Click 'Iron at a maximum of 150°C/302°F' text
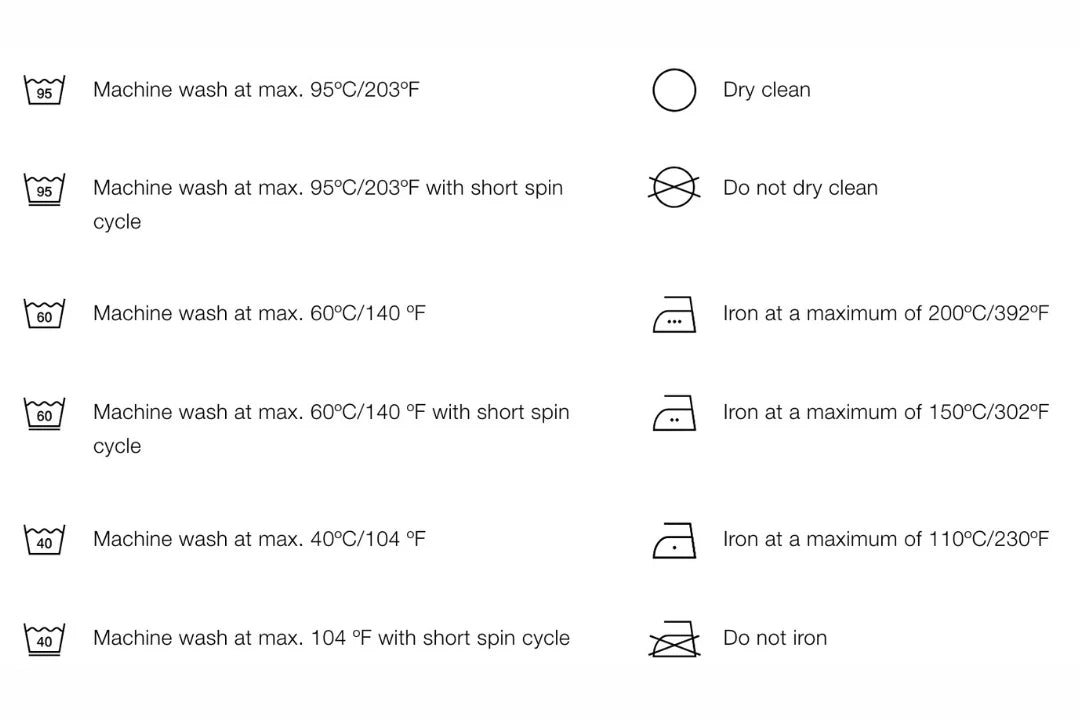 click(886, 412)
